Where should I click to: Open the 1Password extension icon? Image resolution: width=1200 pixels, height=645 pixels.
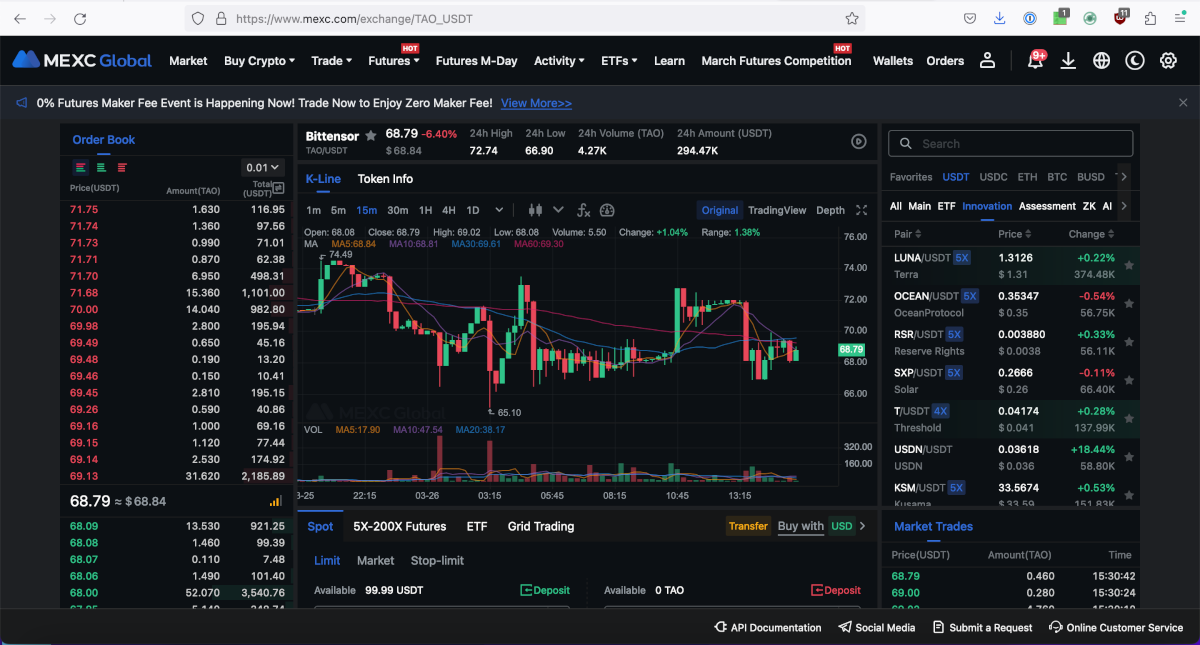pos(1030,18)
